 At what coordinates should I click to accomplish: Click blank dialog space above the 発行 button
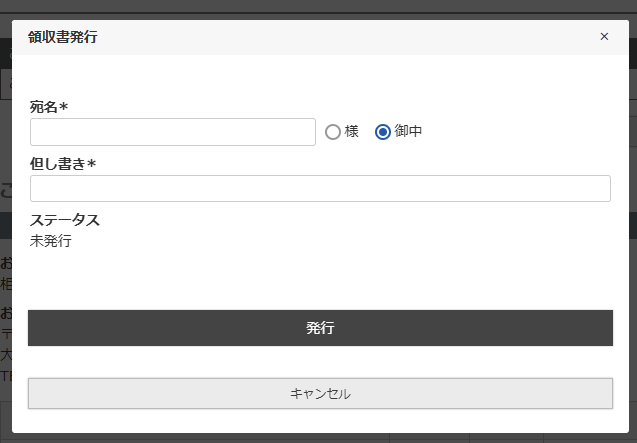[x=320, y=280]
